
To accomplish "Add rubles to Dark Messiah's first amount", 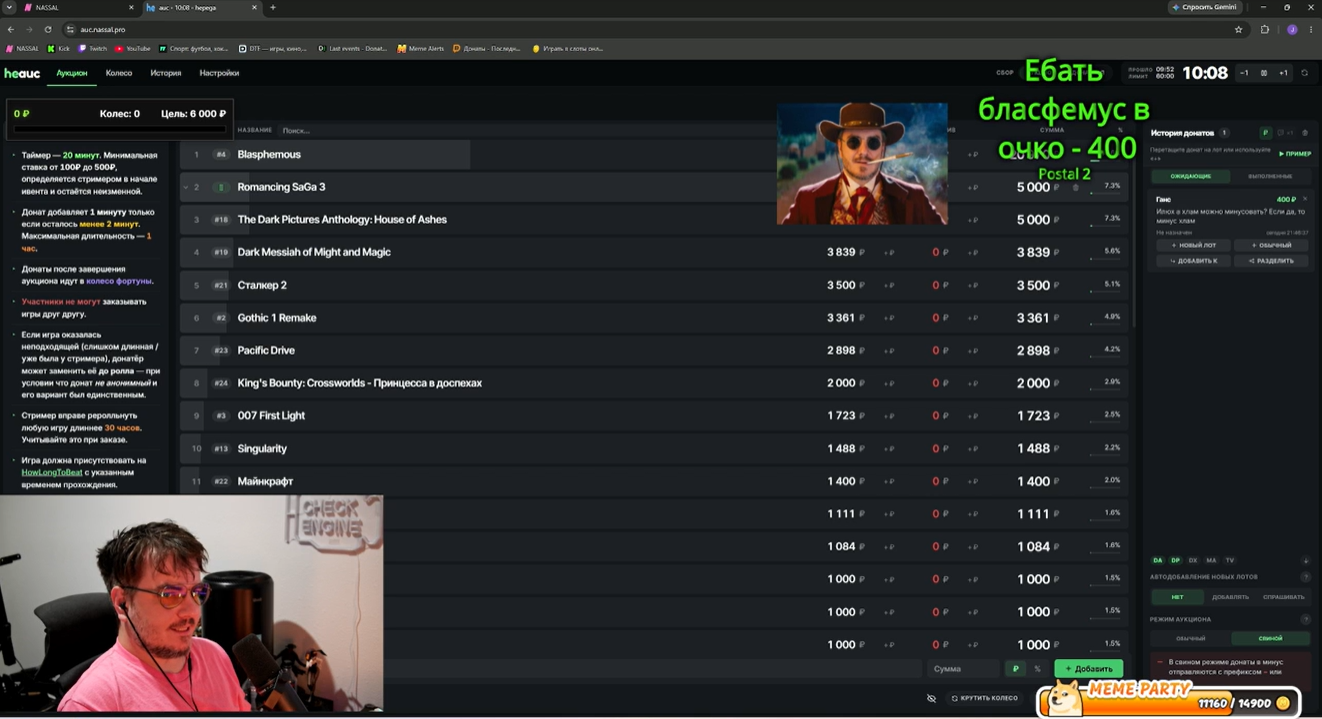I will pos(889,253).
